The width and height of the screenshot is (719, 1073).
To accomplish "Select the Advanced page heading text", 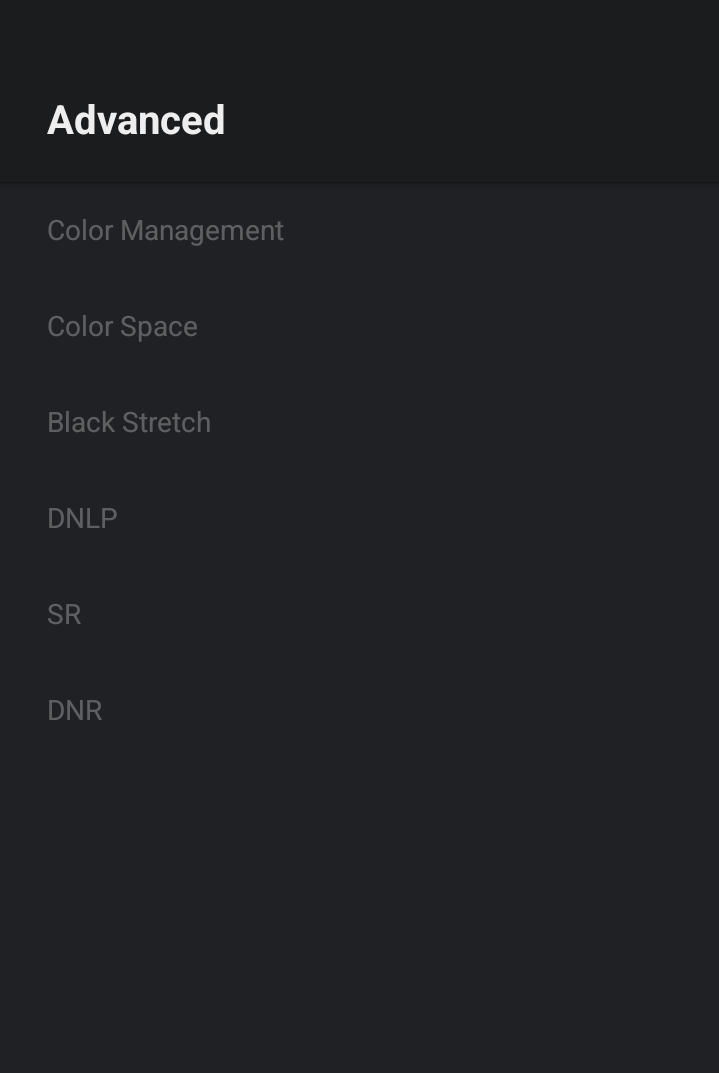I will point(136,121).
